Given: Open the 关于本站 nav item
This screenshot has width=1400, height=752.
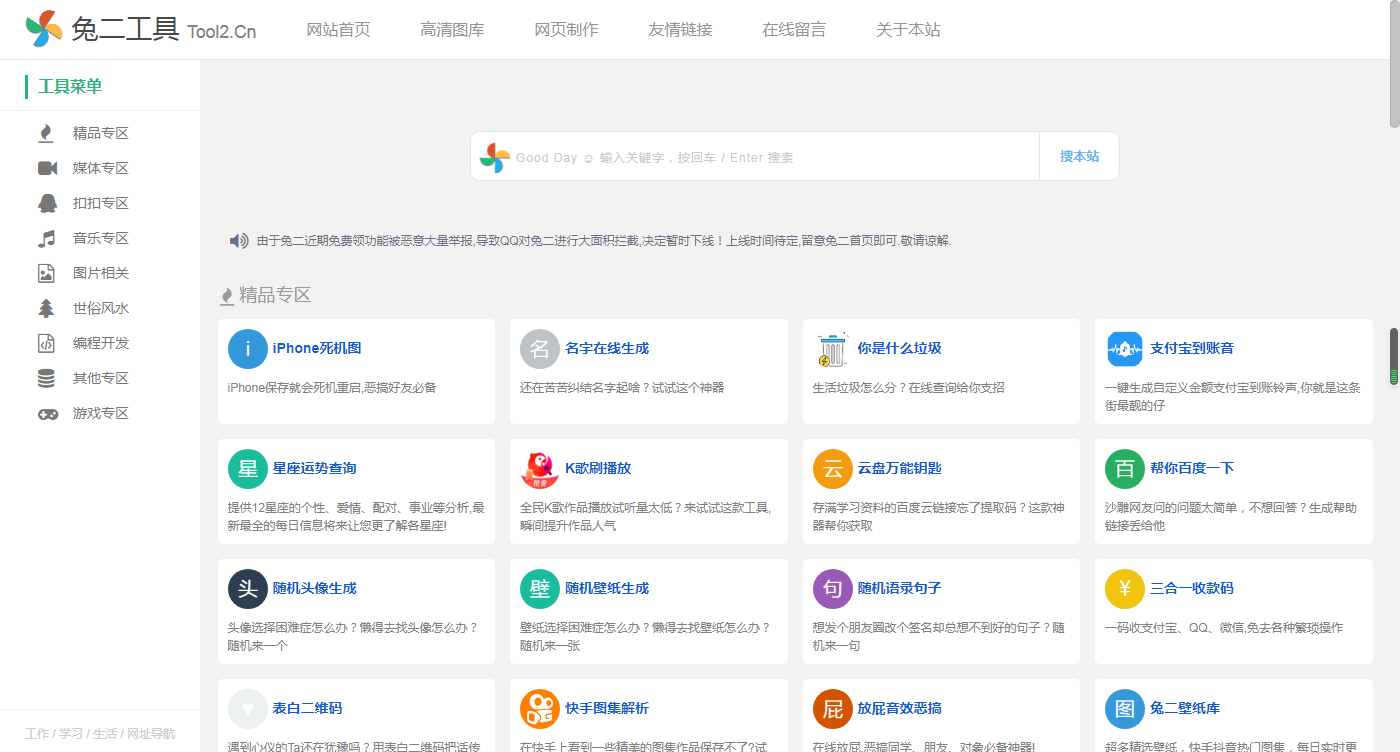Looking at the screenshot, I should (908, 30).
